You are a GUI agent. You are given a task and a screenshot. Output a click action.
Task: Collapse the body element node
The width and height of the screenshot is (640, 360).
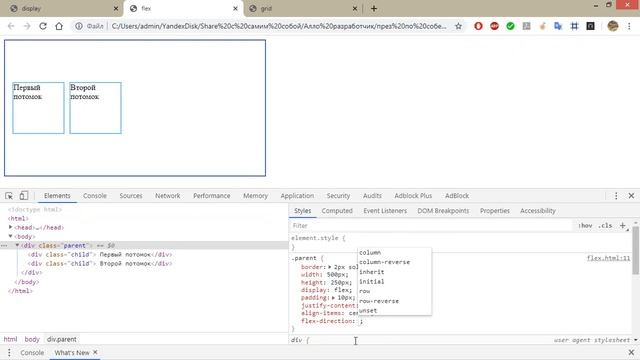(11, 236)
